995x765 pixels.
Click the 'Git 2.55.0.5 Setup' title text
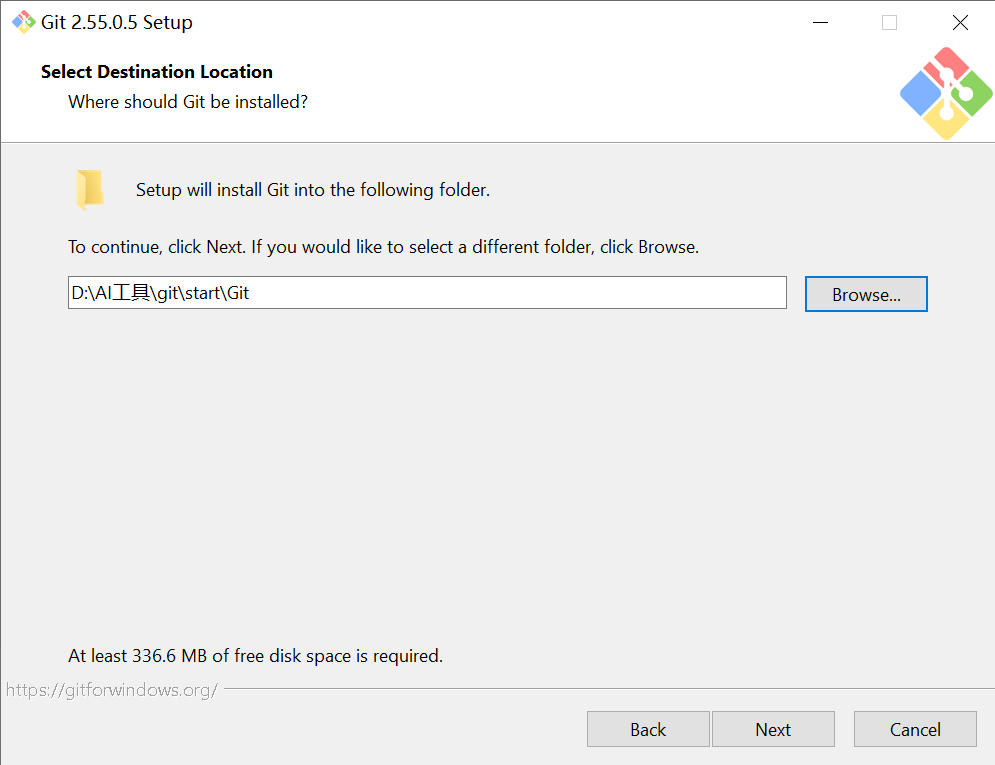[117, 22]
